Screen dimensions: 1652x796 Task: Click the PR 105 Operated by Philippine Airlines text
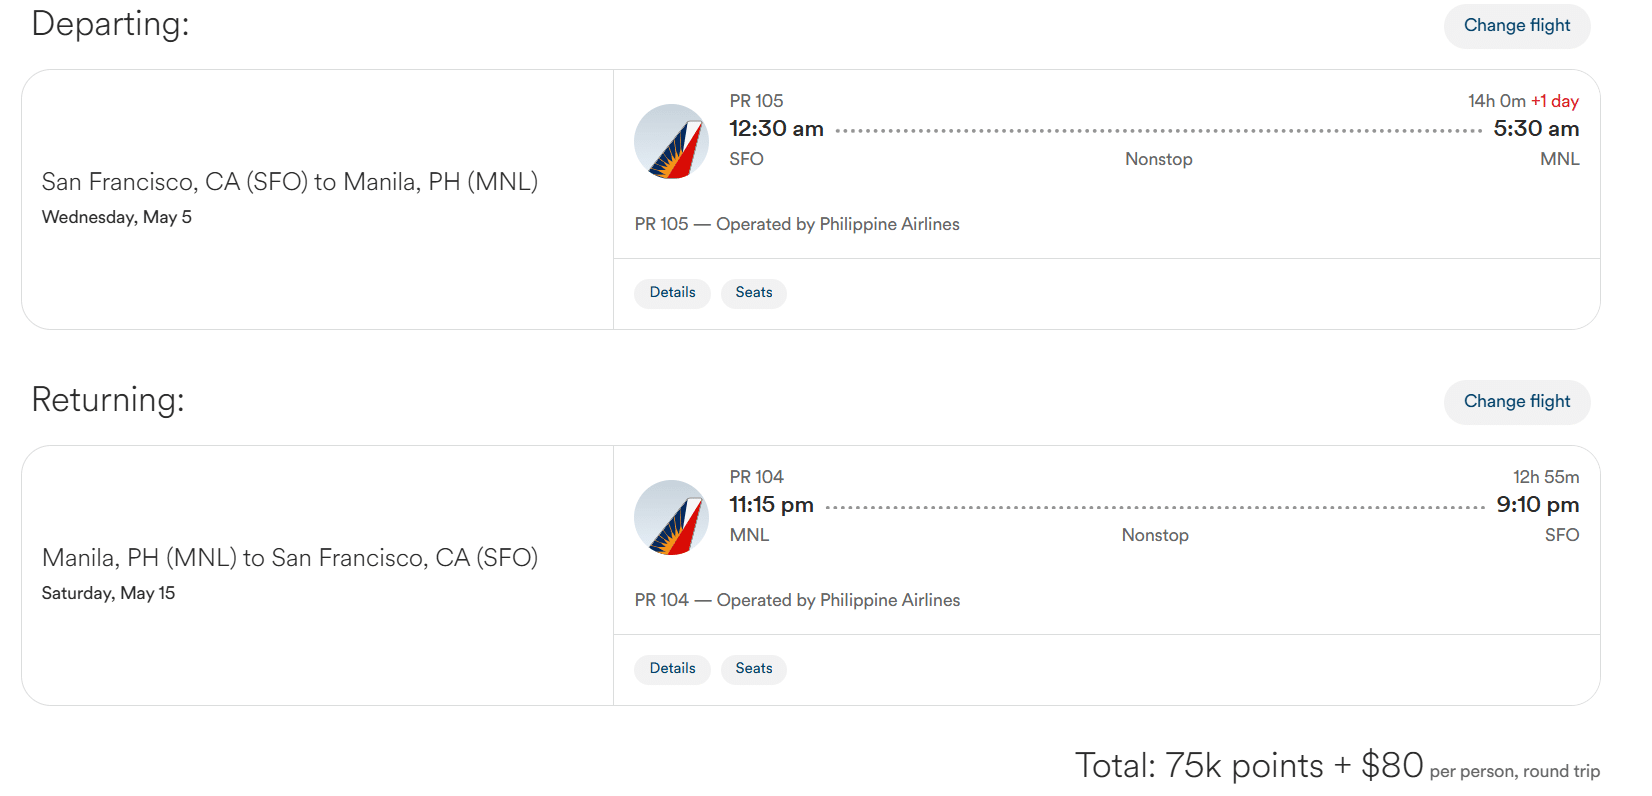tap(797, 224)
